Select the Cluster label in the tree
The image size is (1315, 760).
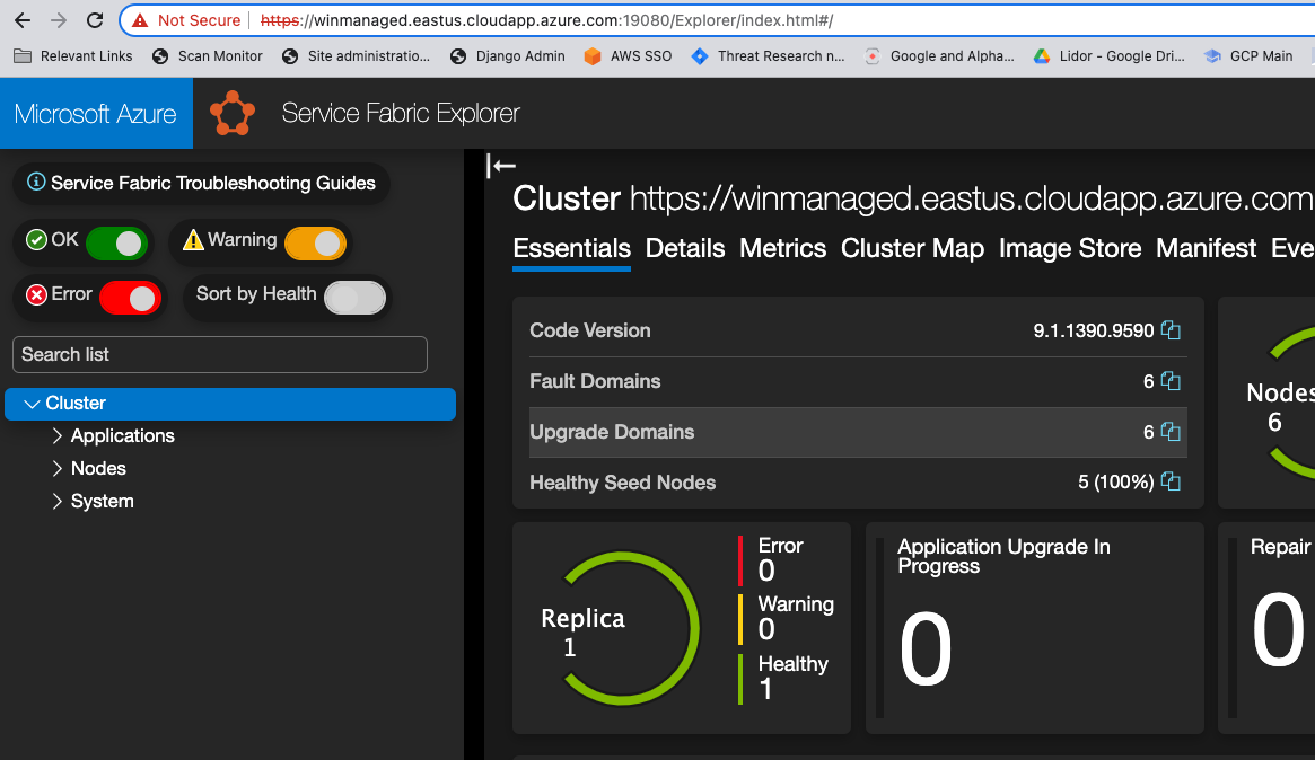(x=76, y=403)
